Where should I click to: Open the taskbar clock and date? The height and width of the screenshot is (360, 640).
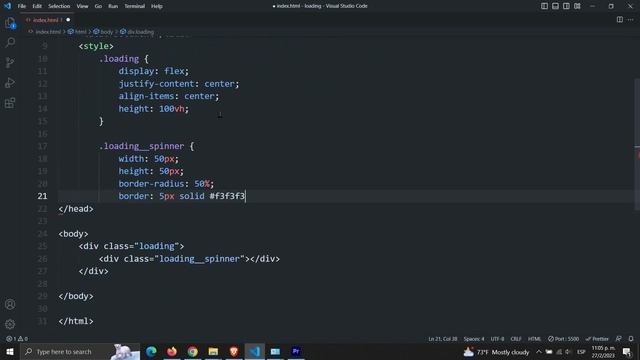603,352
